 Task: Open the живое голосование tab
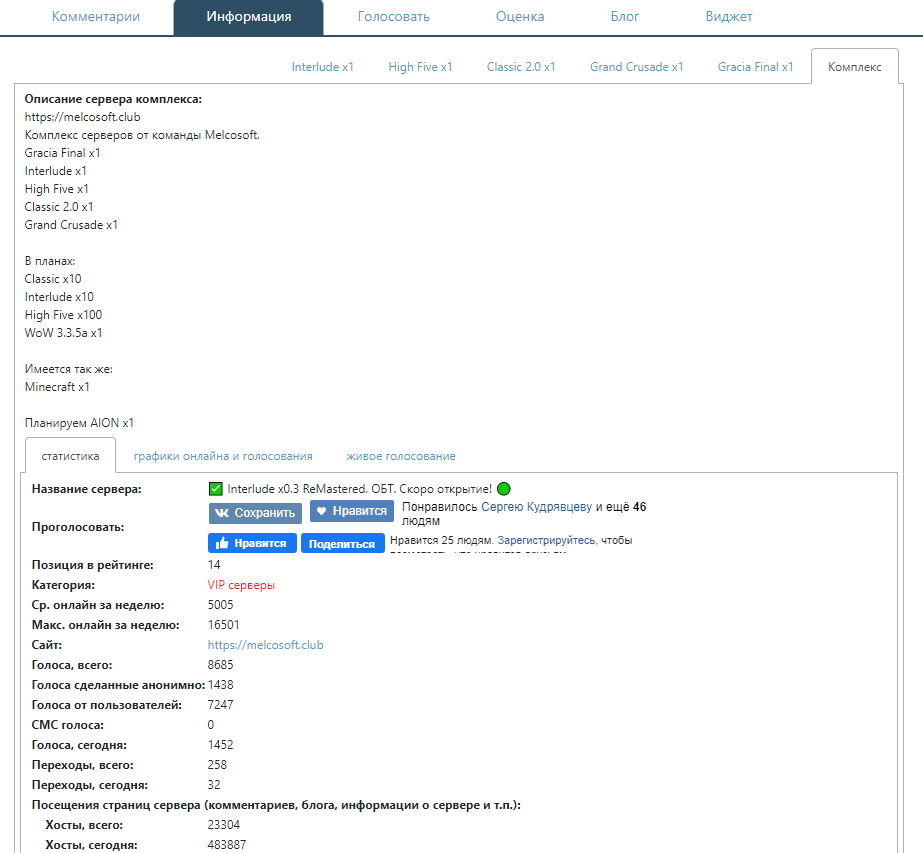(x=401, y=456)
